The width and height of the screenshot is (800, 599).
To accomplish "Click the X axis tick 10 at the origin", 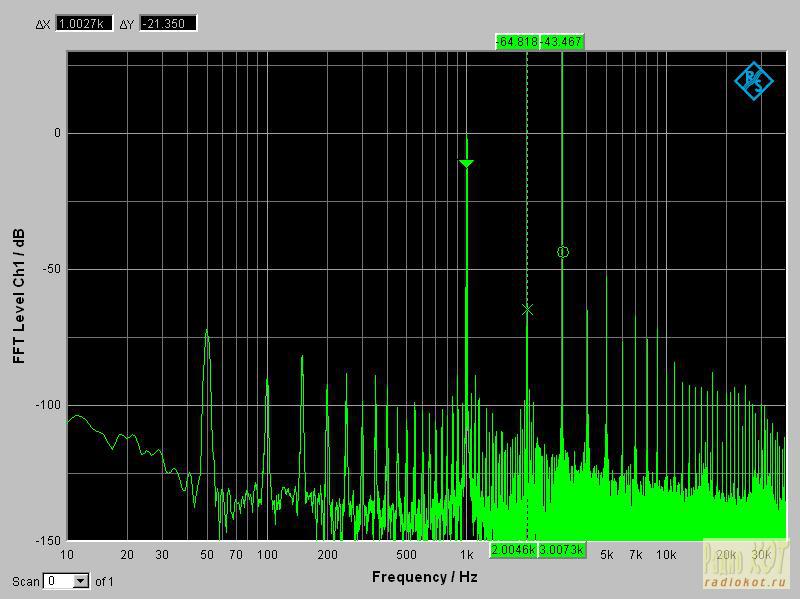I will (67, 555).
